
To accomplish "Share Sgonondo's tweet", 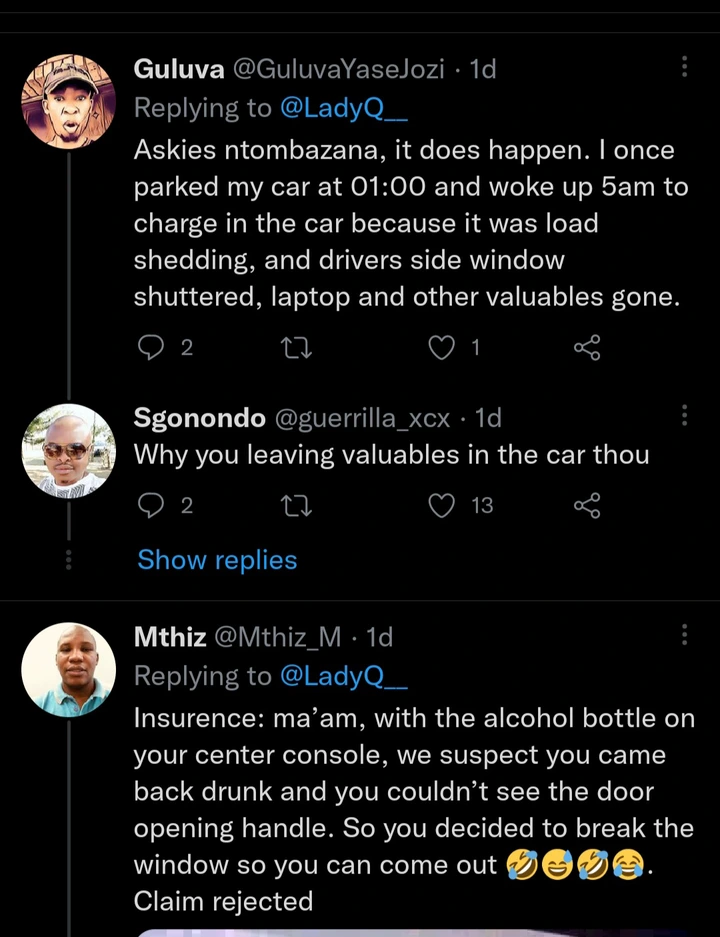I will click(587, 506).
